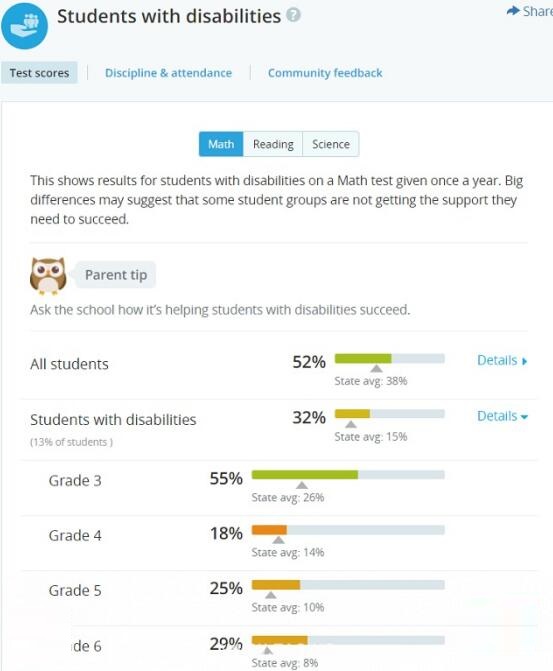Select the Test scores tab

coord(39,73)
